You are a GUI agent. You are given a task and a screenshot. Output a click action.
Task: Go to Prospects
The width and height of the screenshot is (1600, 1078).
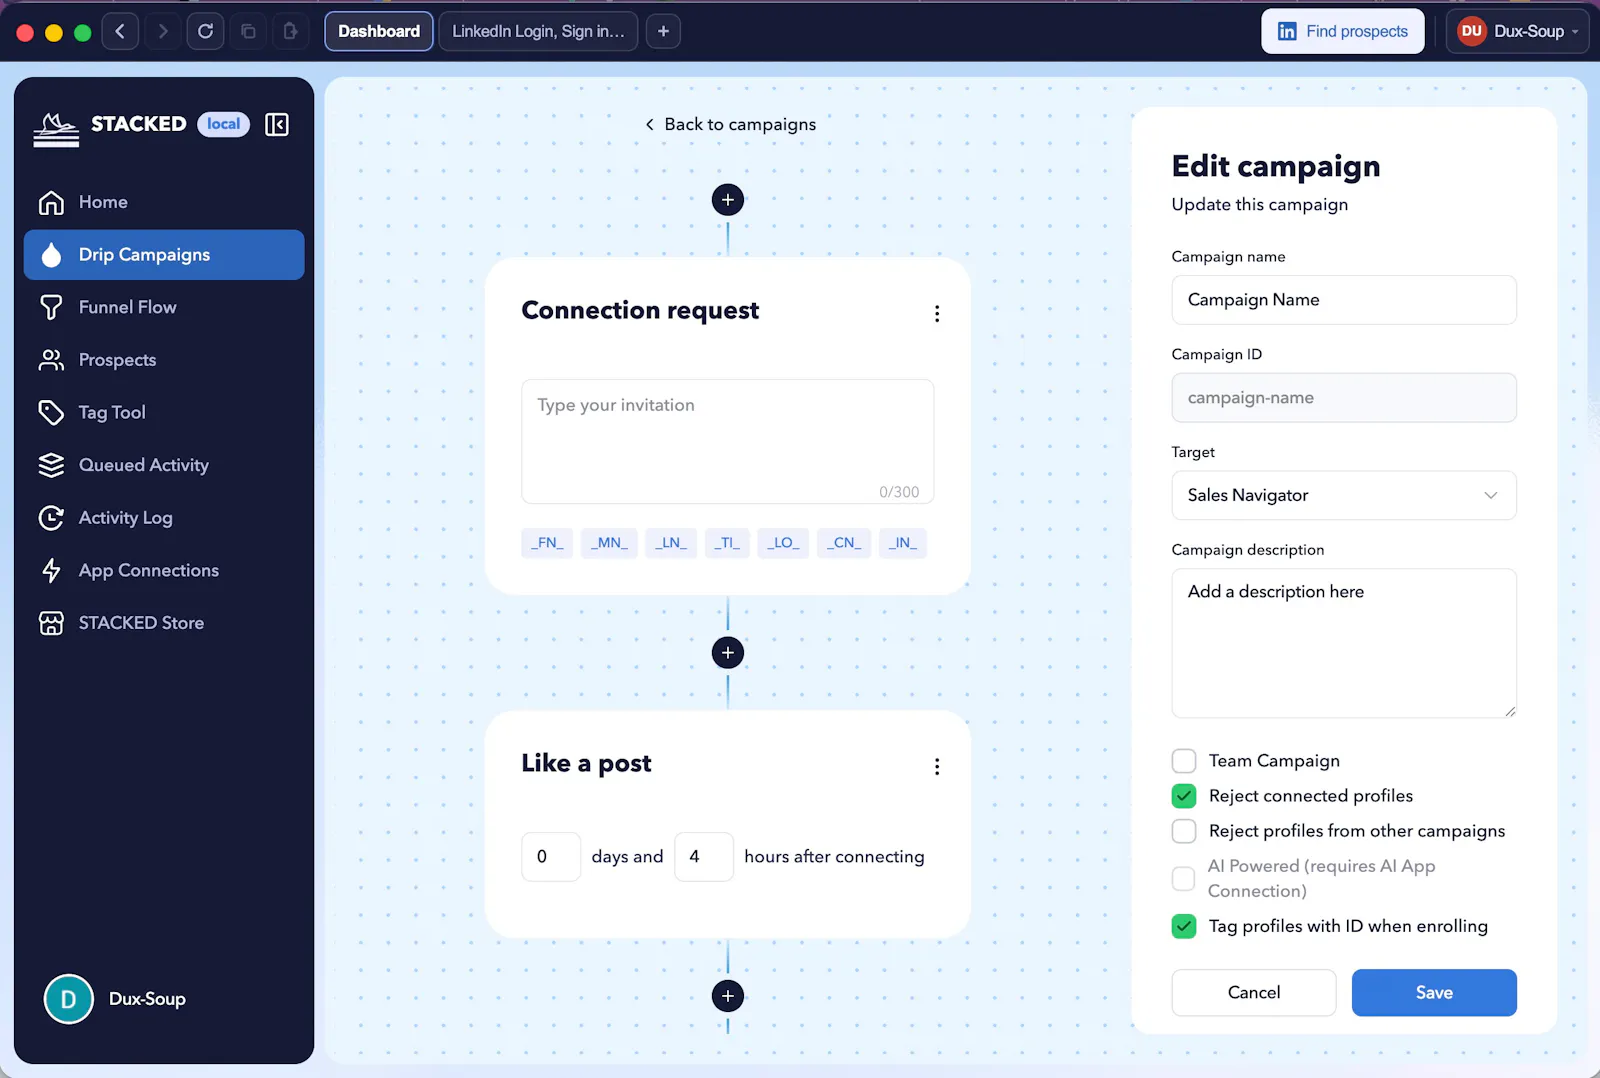coord(164,360)
